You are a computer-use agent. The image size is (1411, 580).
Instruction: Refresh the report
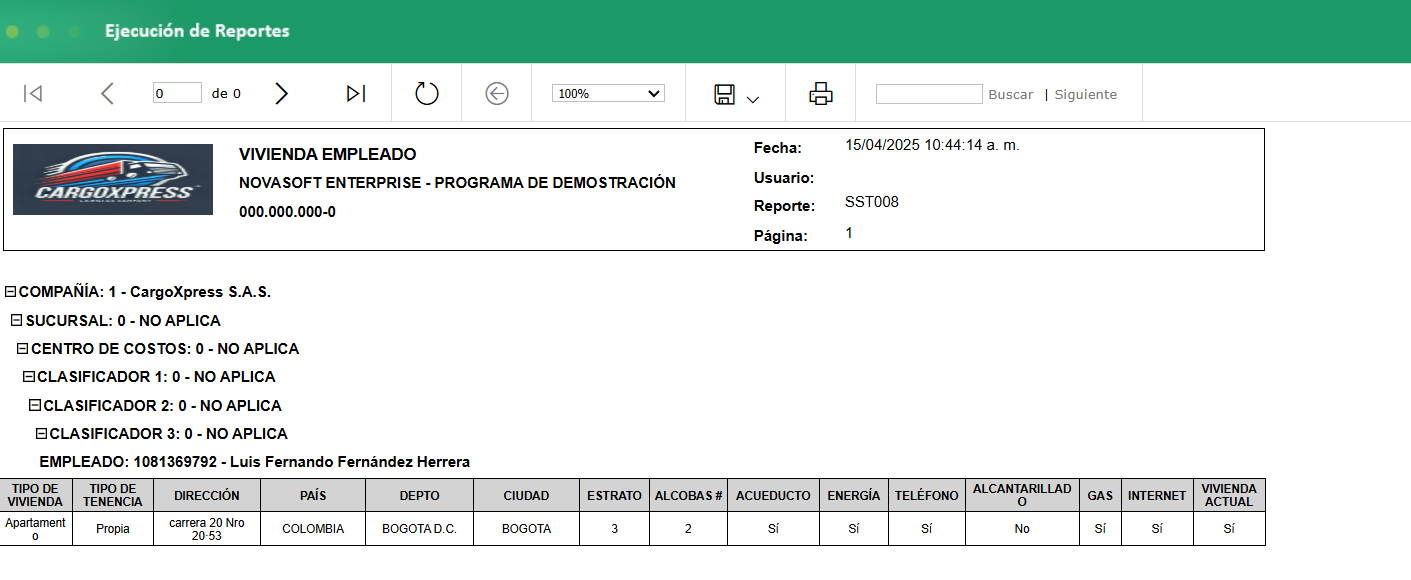click(x=426, y=92)
